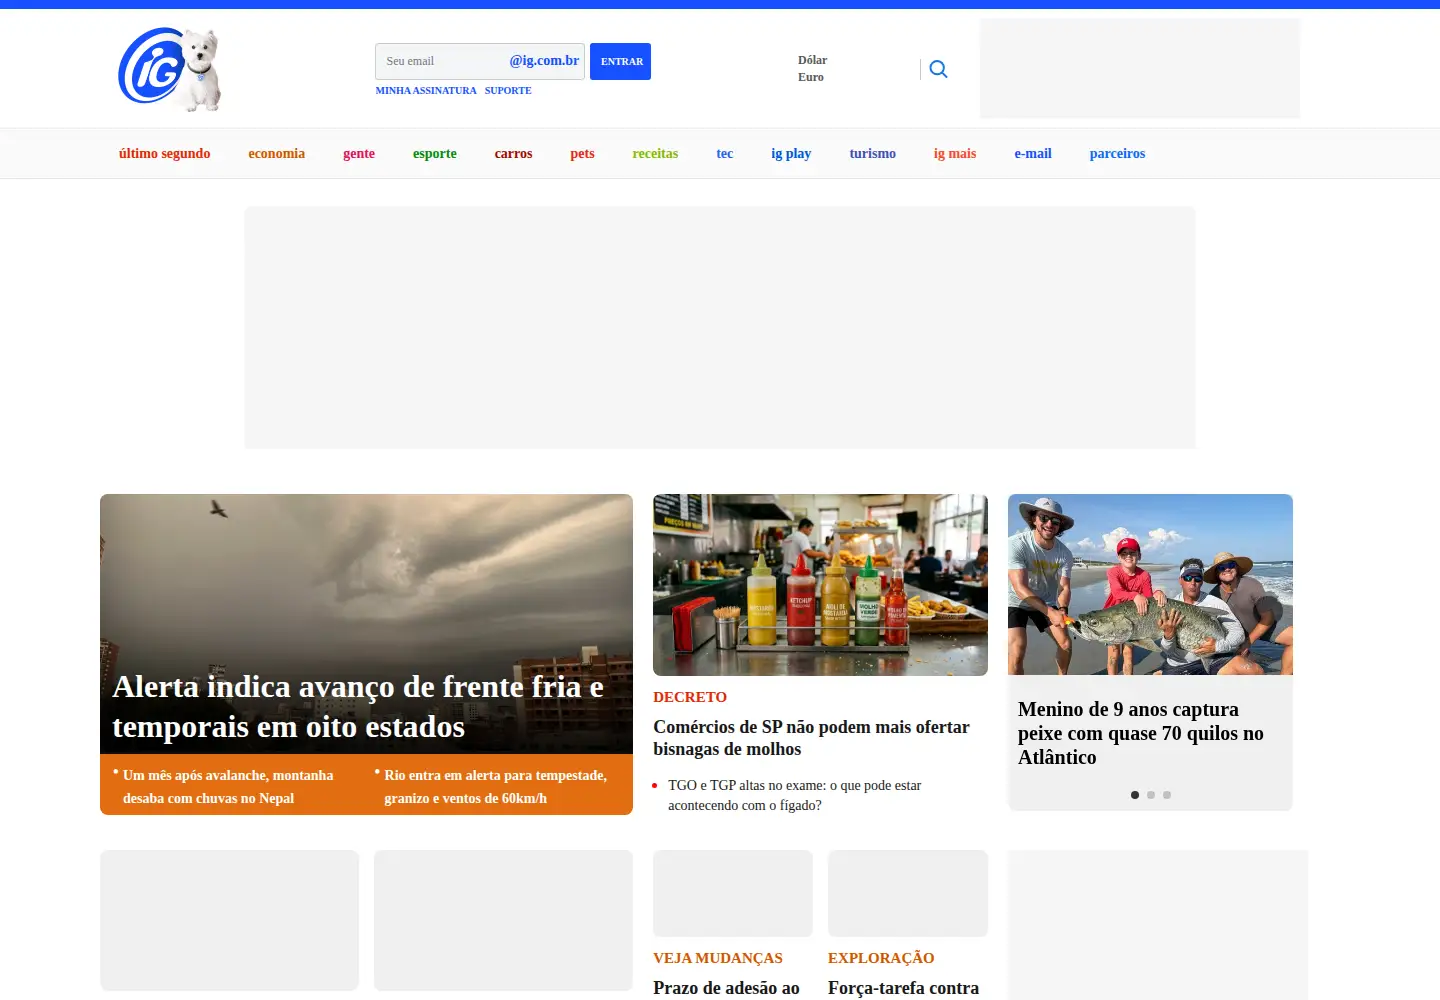The height and width of the screenshot is (1000, 1440).
Task: Open the 'tec' menu item
Action: click(x=725, y=153)
